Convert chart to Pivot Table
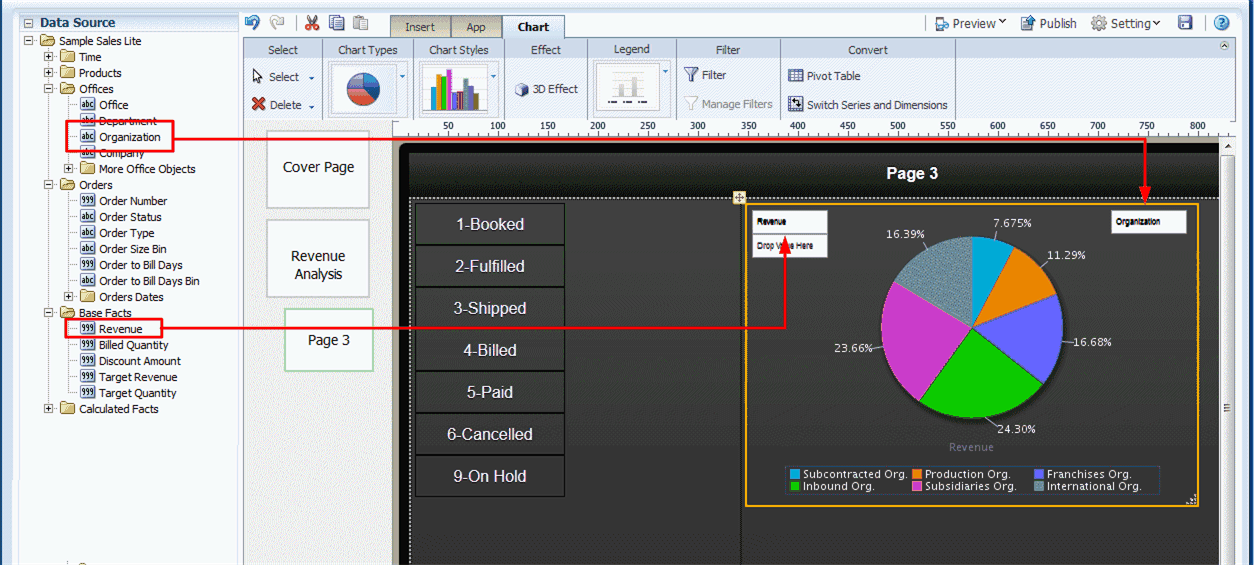 824,76
